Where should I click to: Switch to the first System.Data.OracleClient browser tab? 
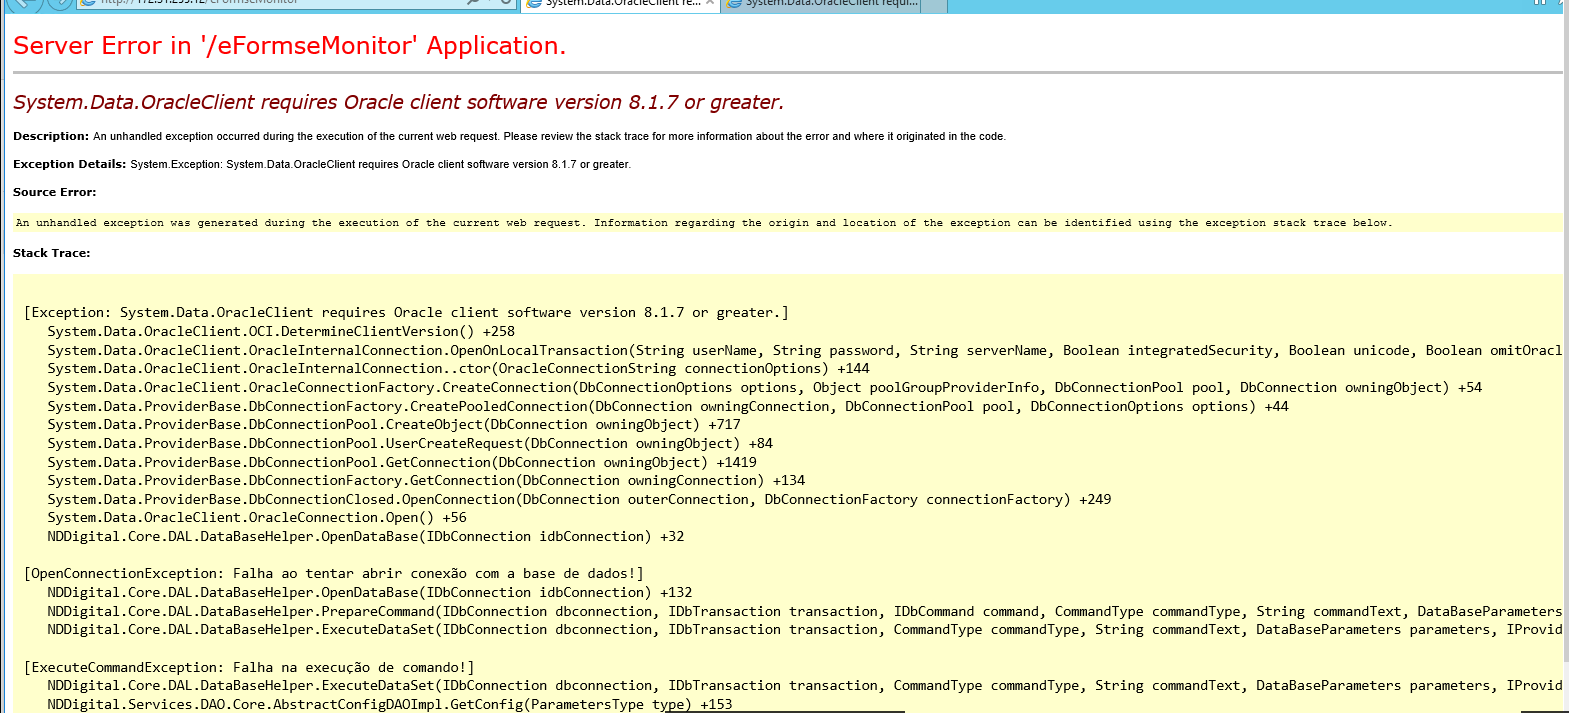620,4
